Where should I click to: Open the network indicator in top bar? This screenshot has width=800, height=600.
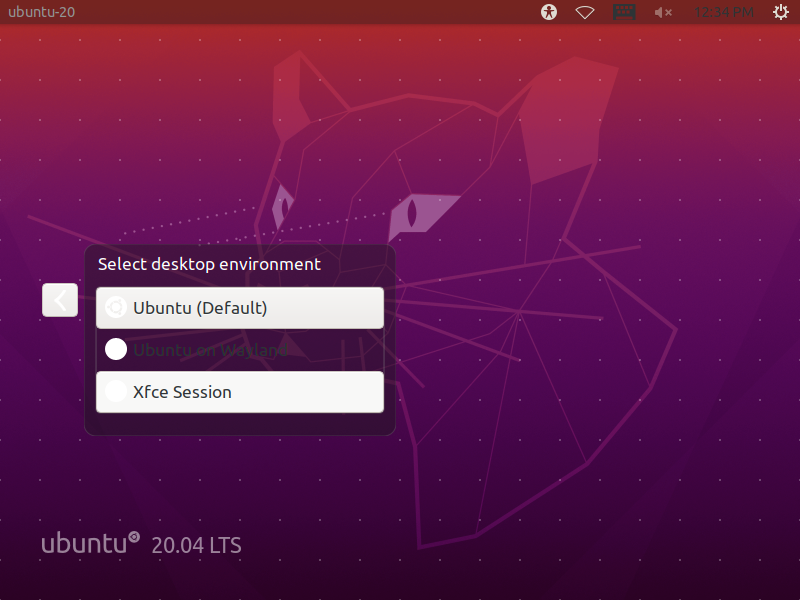tap(585, 12)
